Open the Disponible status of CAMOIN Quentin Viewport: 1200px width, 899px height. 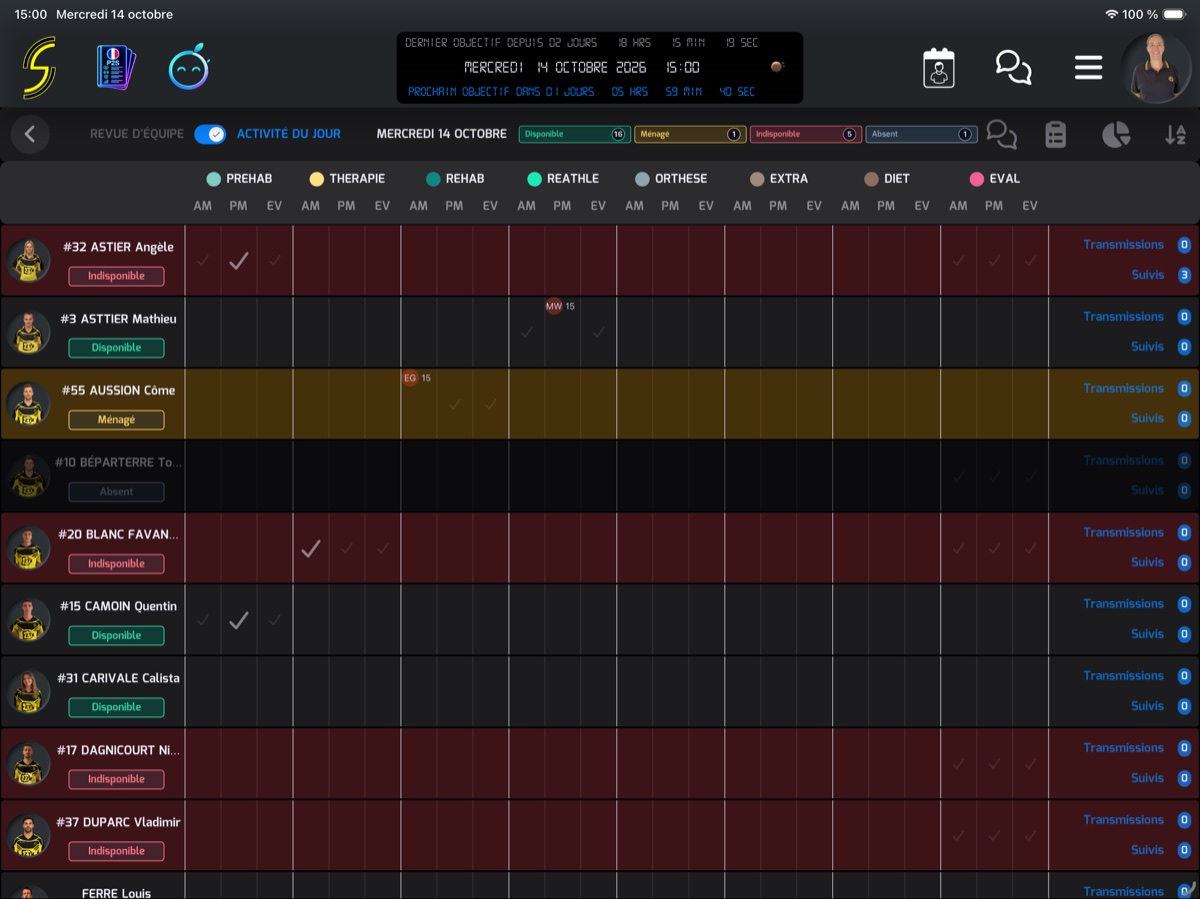coord(116,636)
